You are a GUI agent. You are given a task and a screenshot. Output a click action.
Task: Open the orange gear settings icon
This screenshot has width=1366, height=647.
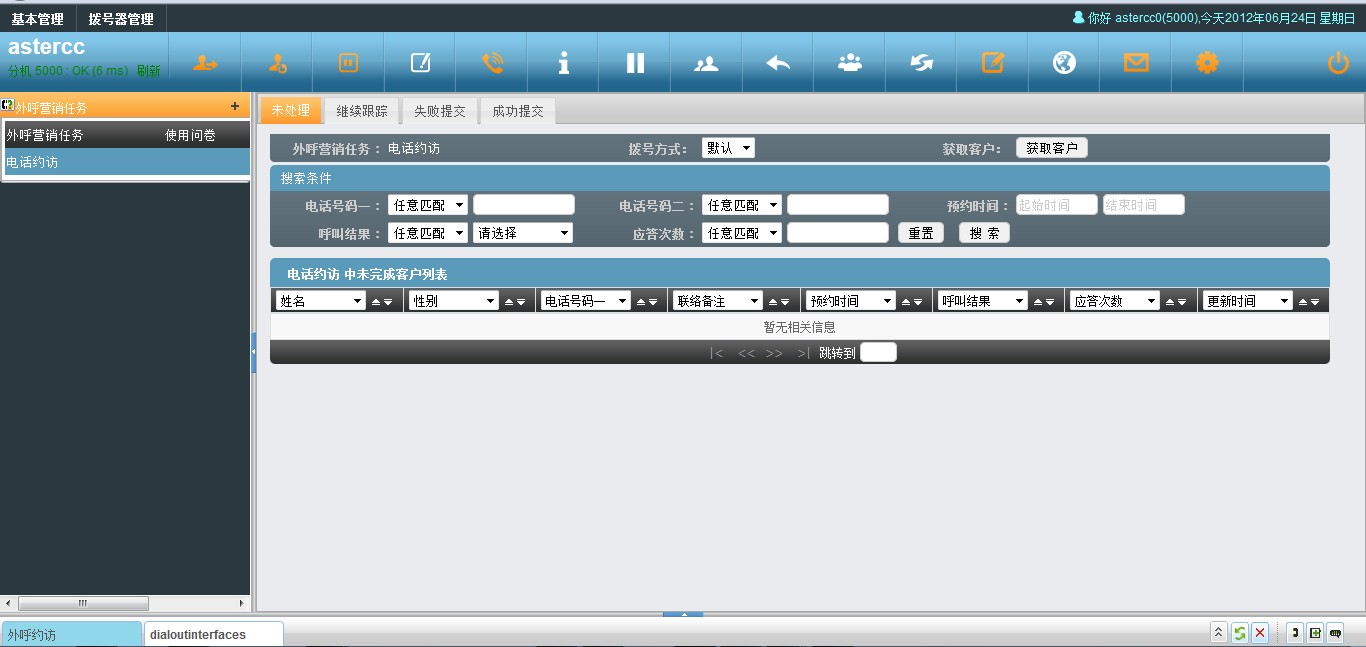(1207, 63)
